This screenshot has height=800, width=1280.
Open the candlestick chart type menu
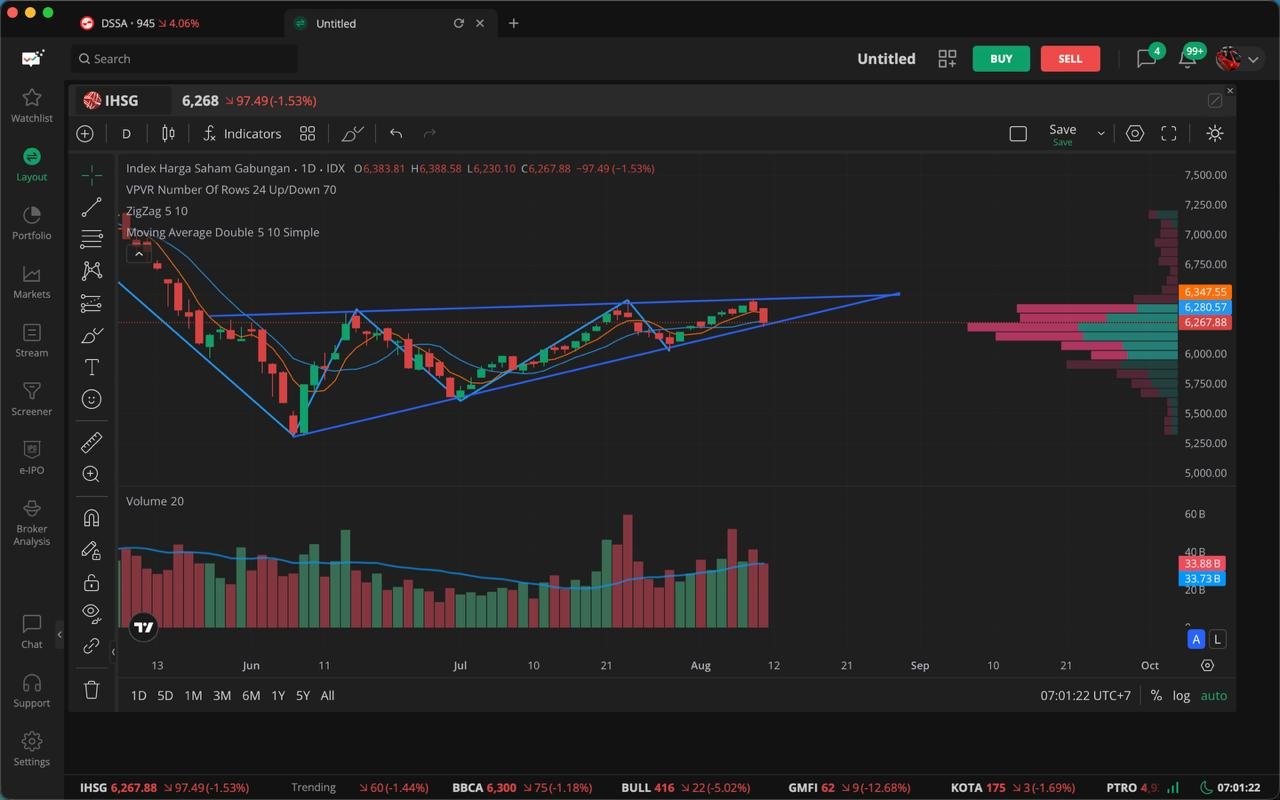pyautogui.click(x=168, y=134)
